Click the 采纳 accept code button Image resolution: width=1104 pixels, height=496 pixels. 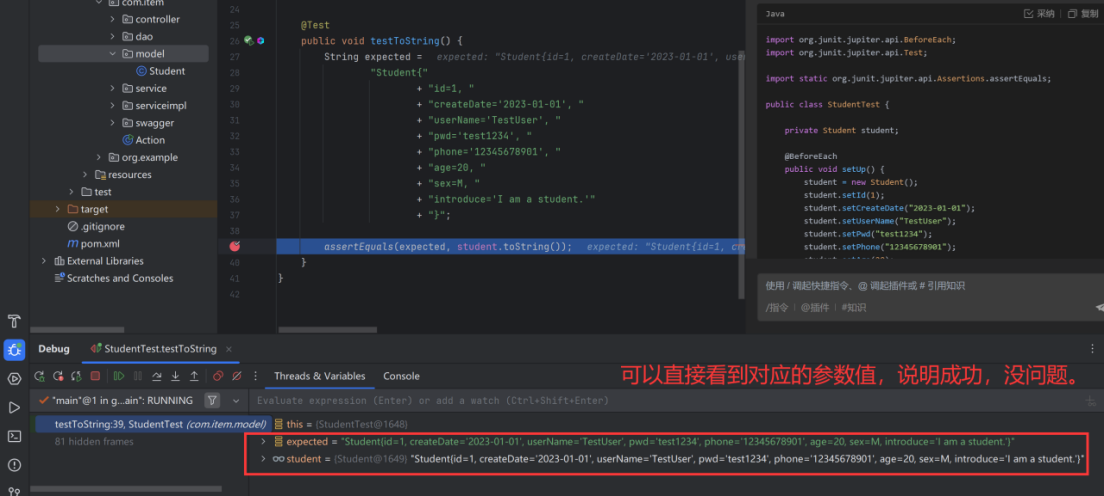pos(1039,13)
